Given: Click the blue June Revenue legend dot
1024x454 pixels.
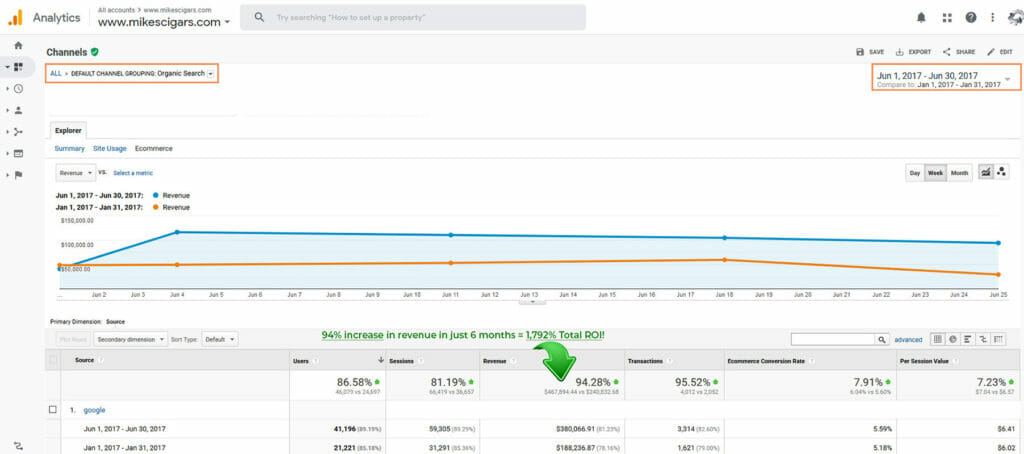Looking at the screenshot, I should click(x=154, y=195).
